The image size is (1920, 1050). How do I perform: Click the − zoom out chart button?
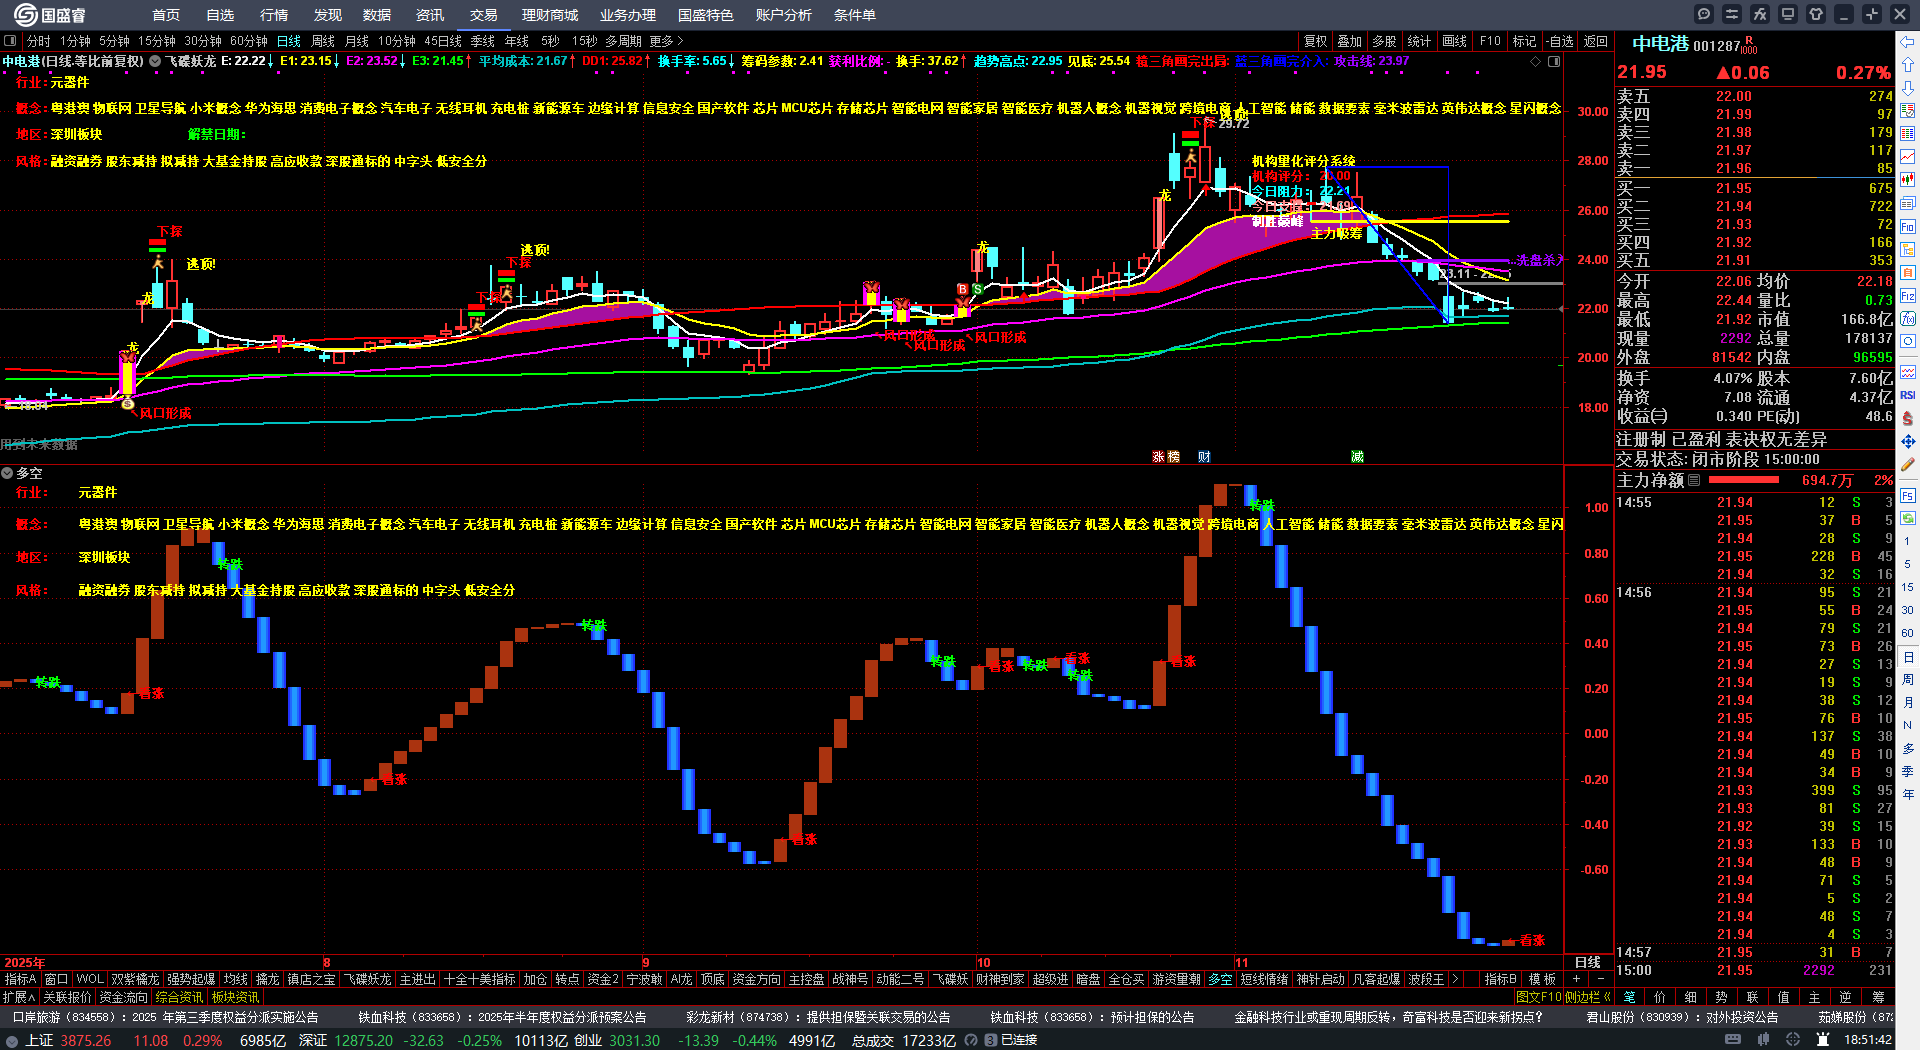coord(1601,979)
